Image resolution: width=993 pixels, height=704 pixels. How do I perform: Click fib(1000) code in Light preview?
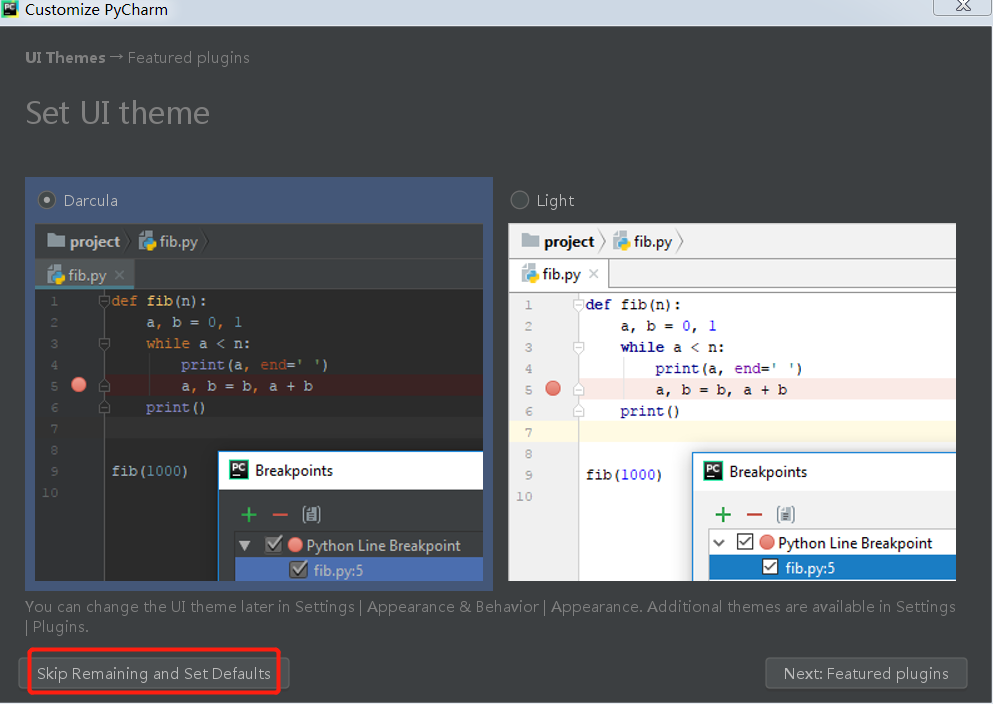(624, 475)
